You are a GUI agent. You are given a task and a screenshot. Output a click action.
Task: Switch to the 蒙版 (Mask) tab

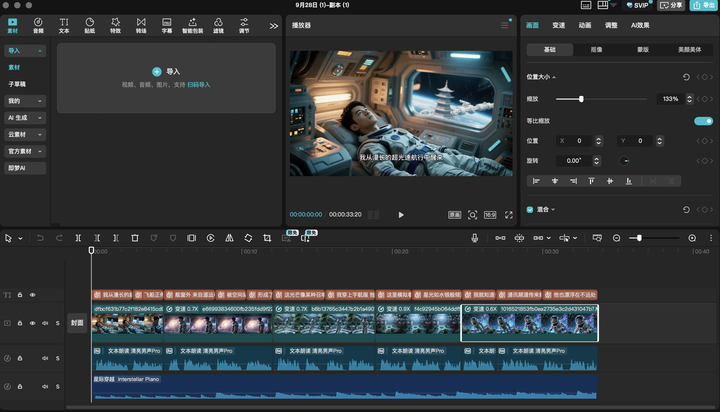tap(643, 48)
